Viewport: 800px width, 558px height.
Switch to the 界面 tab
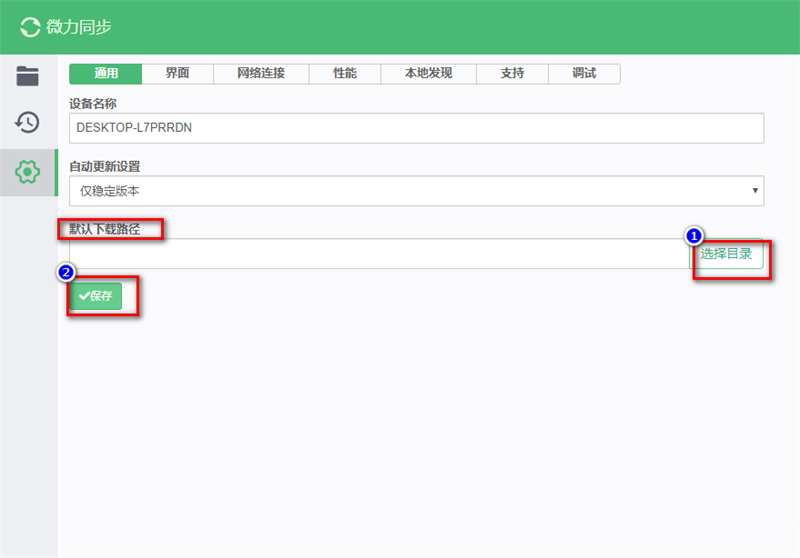(178, 73)
